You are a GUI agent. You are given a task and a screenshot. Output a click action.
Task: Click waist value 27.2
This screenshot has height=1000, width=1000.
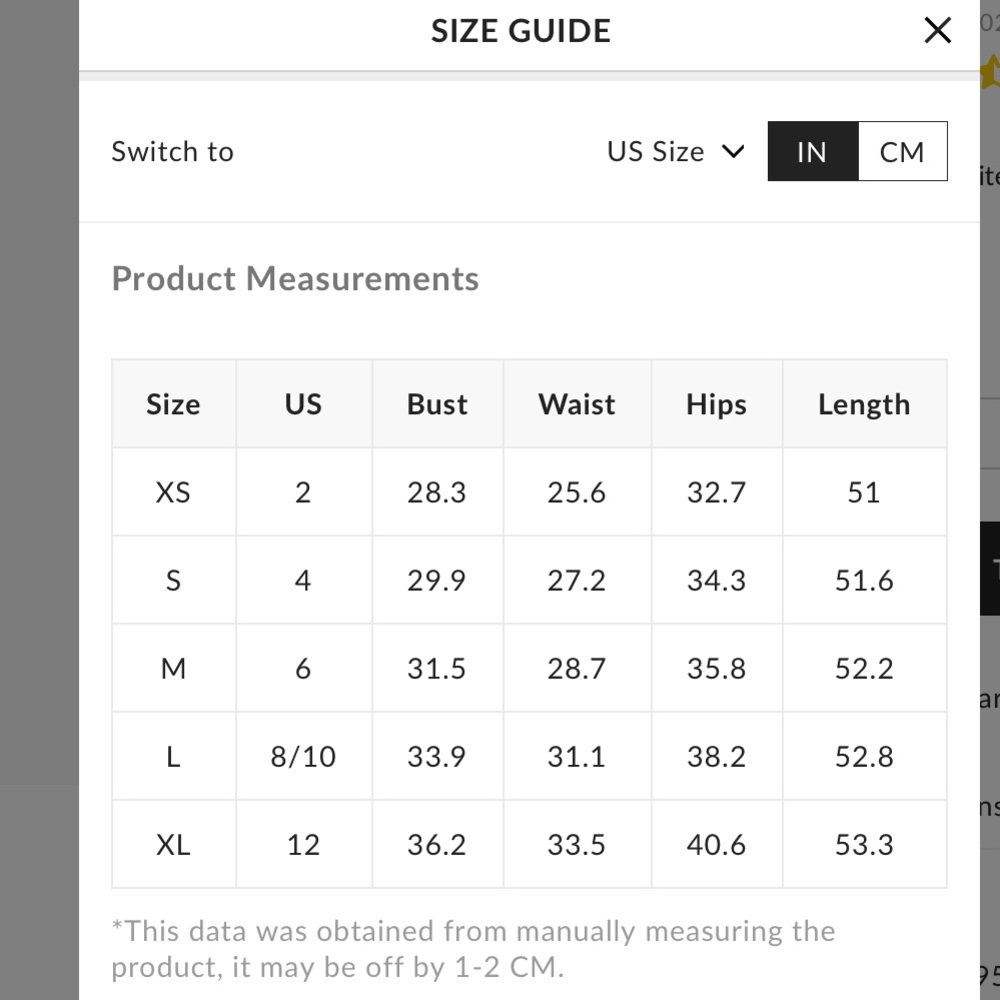[577, 580]
